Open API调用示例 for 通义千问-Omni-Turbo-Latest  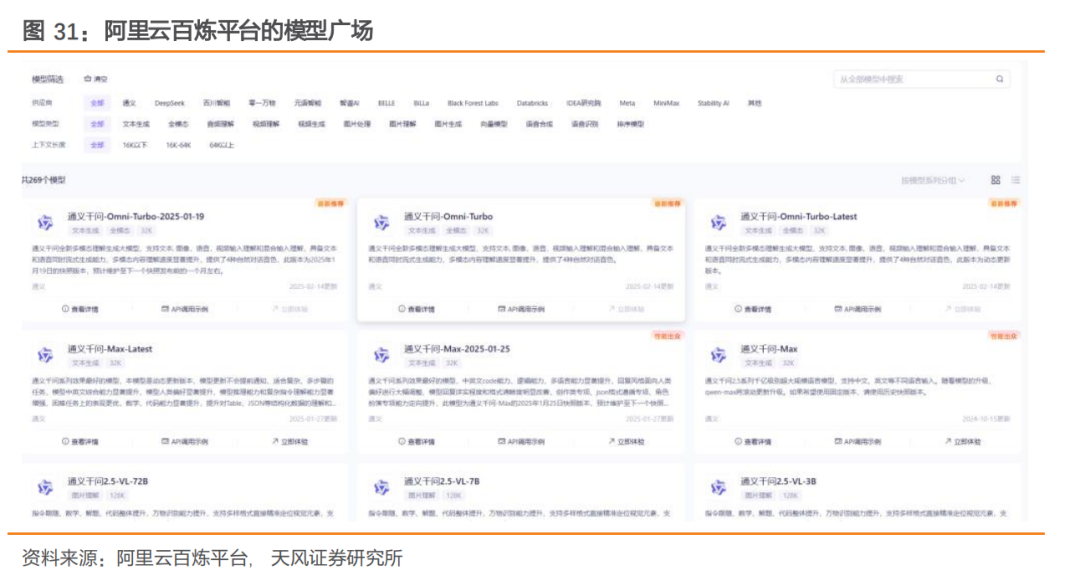(858, 309)
